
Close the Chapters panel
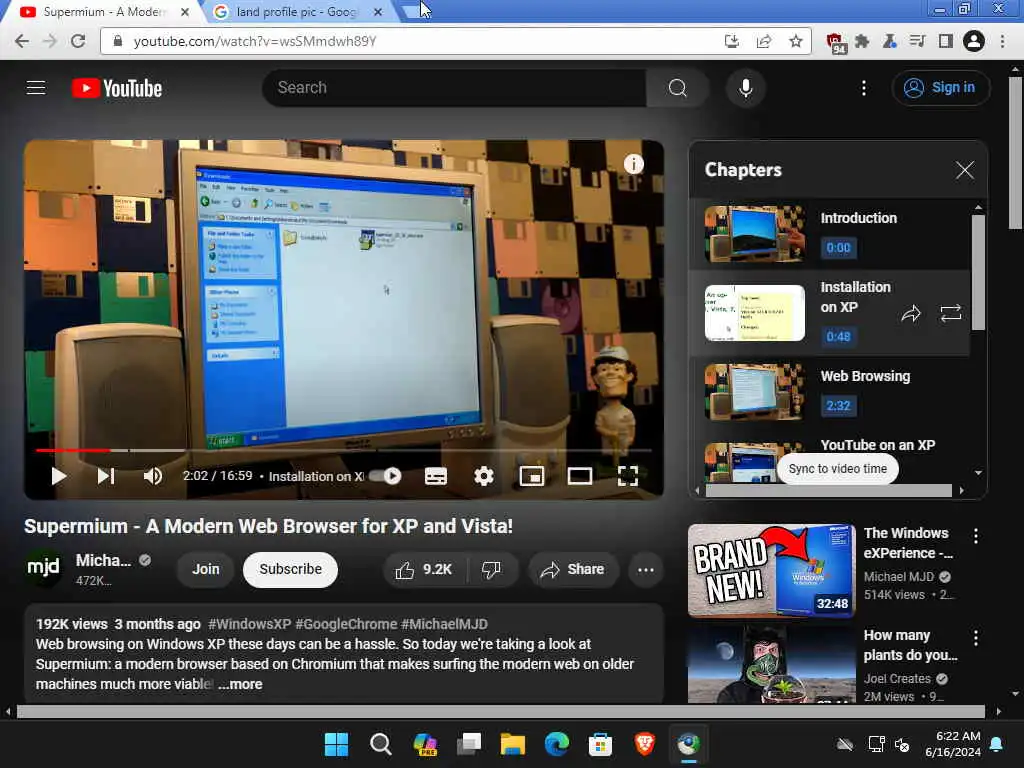[x=965, y=170]
